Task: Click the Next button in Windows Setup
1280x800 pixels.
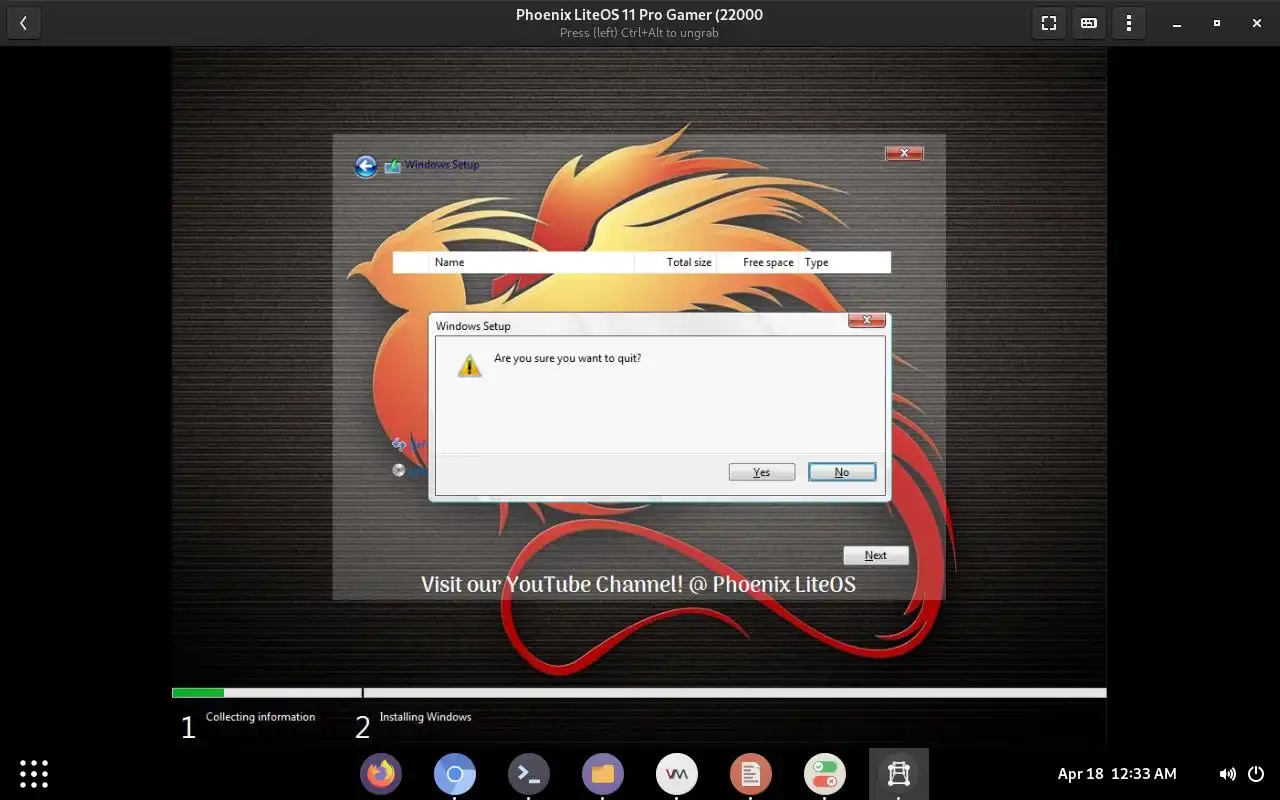Action: [x=876, y=555]
